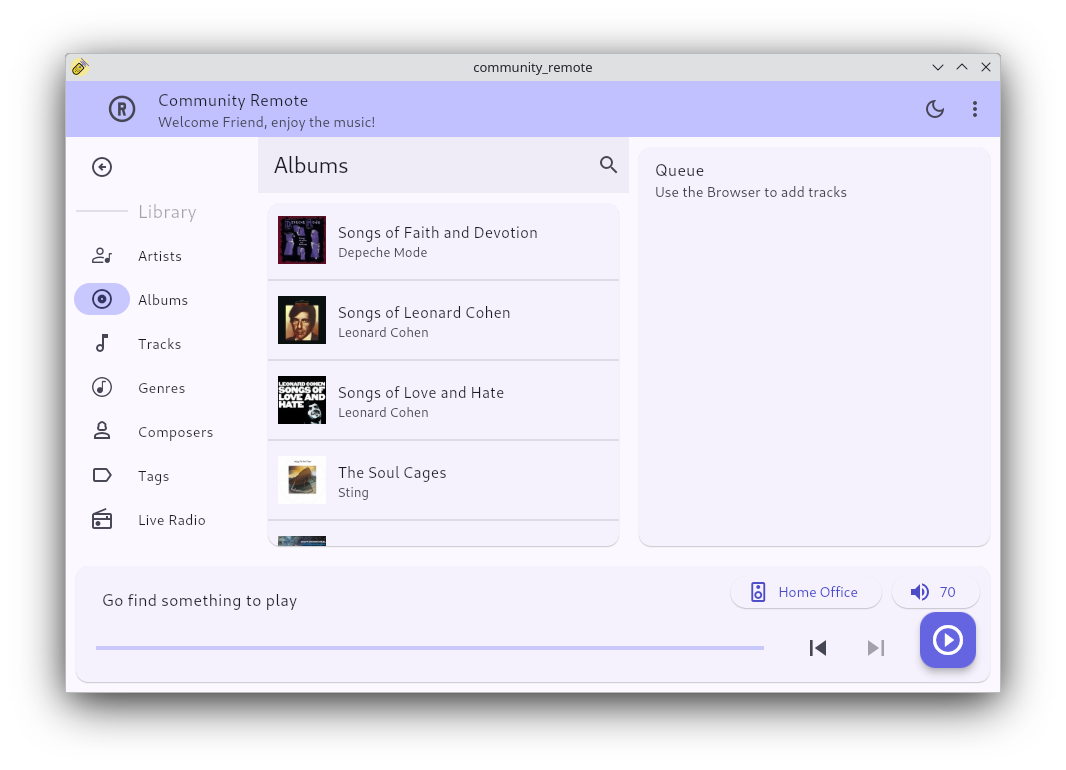Open the album Songs of Faith and Devotion
The width and height of the screenshot is (1066, 770).
tap(443, 241)
